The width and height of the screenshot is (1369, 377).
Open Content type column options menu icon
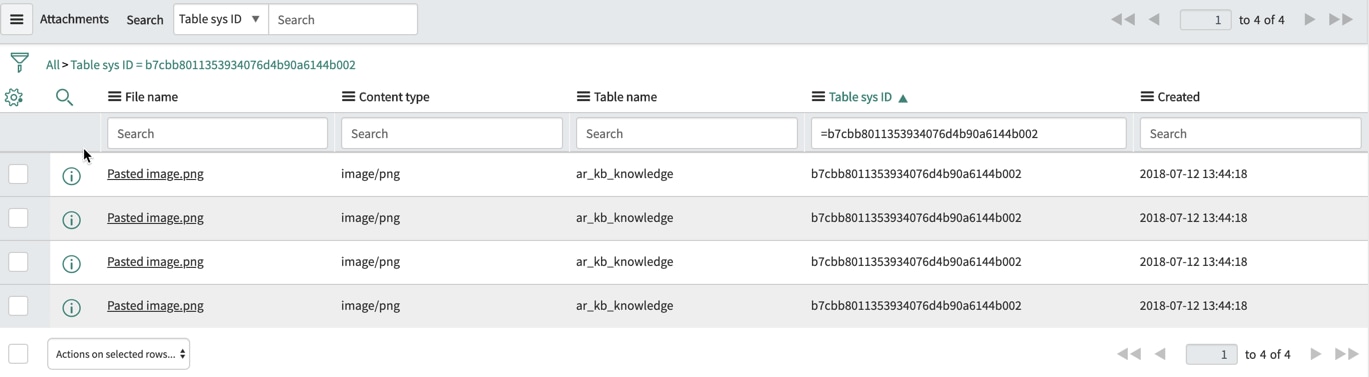(348, 97)
